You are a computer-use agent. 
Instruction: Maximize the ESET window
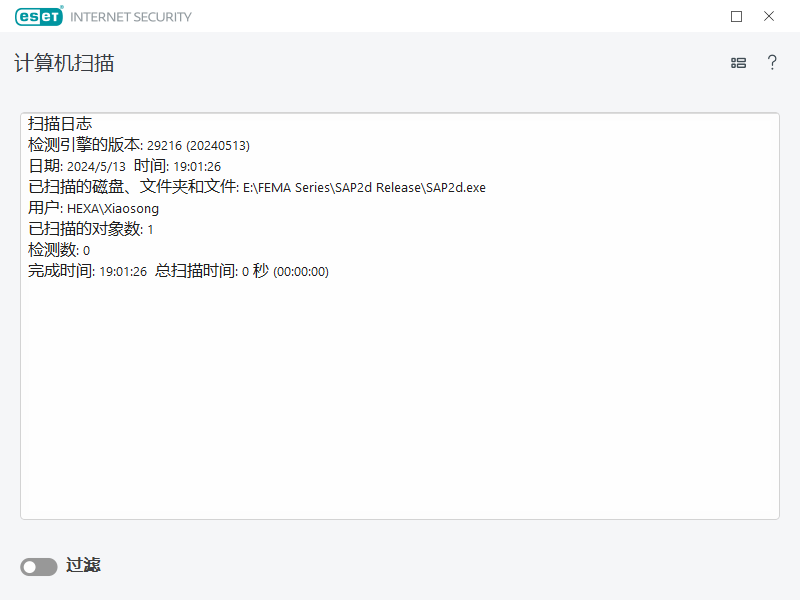(736, 17)
